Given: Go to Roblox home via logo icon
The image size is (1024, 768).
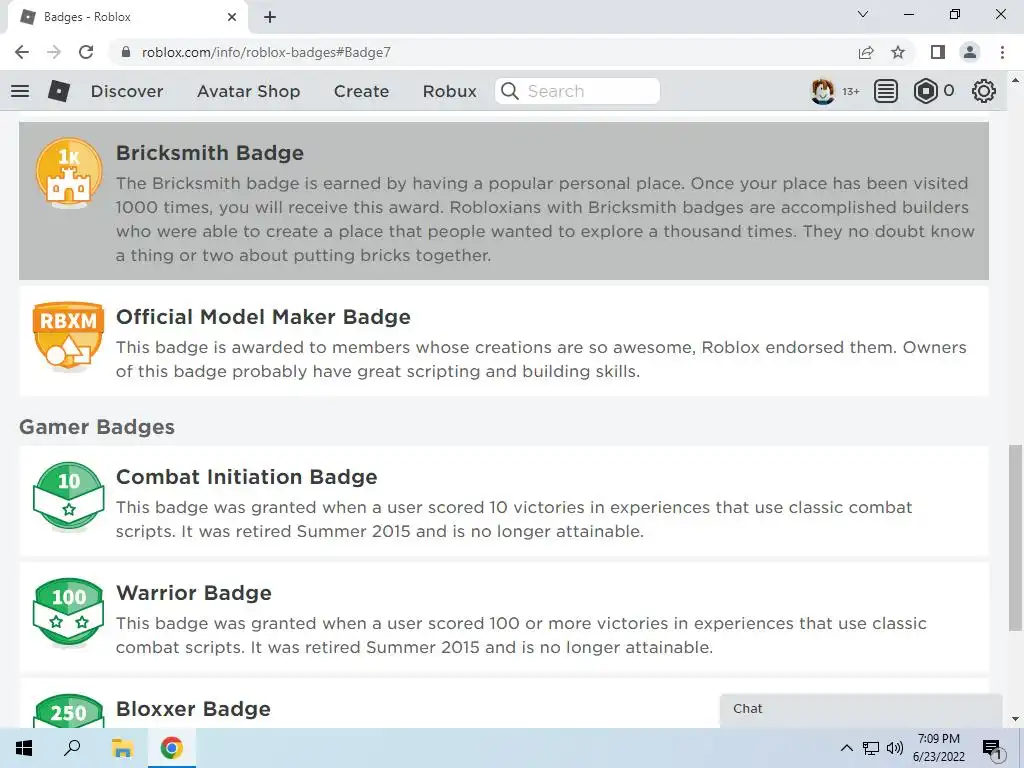Looking at the screenshot, I should (59, 91).
